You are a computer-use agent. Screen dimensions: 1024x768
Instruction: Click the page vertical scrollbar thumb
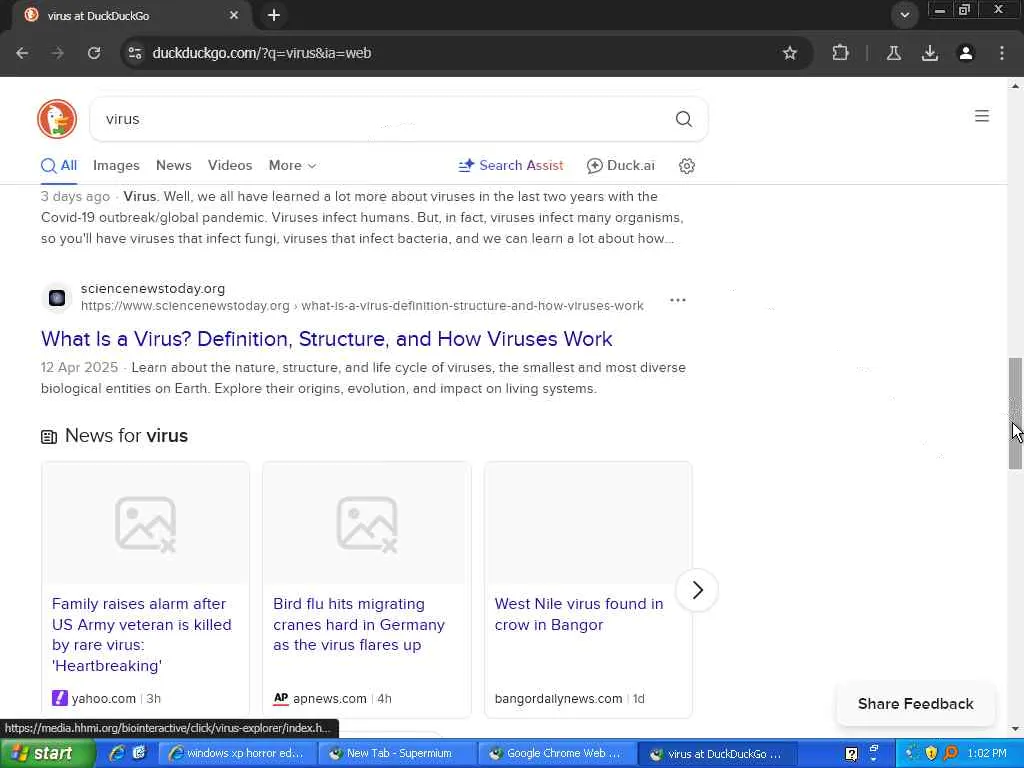point(1015,413)
